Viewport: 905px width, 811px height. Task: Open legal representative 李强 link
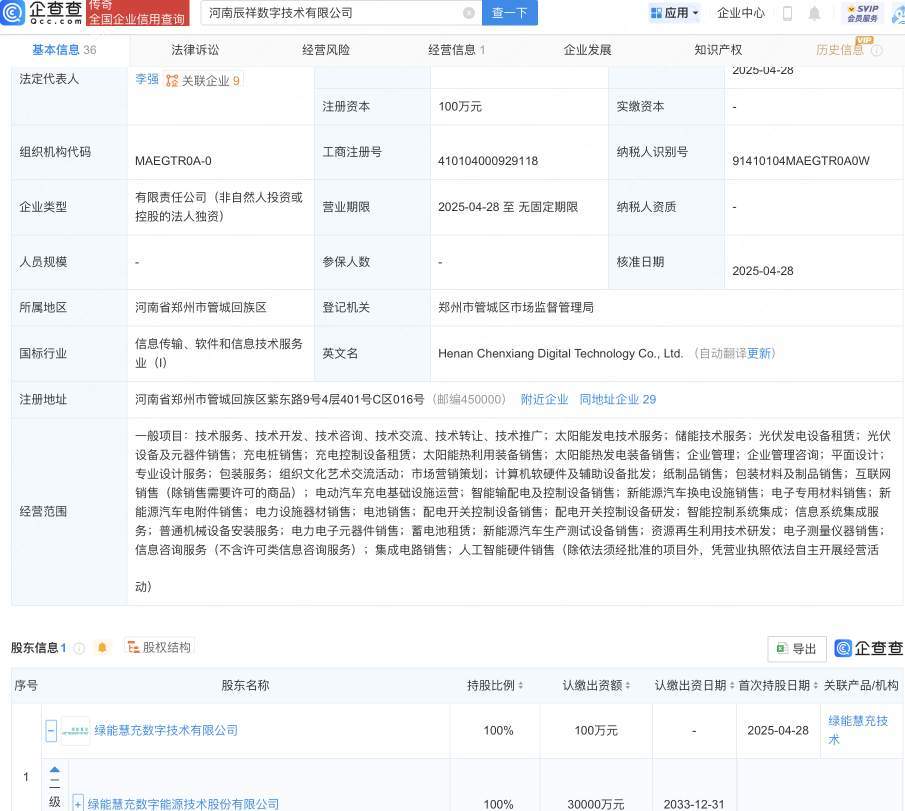(147, 80)
